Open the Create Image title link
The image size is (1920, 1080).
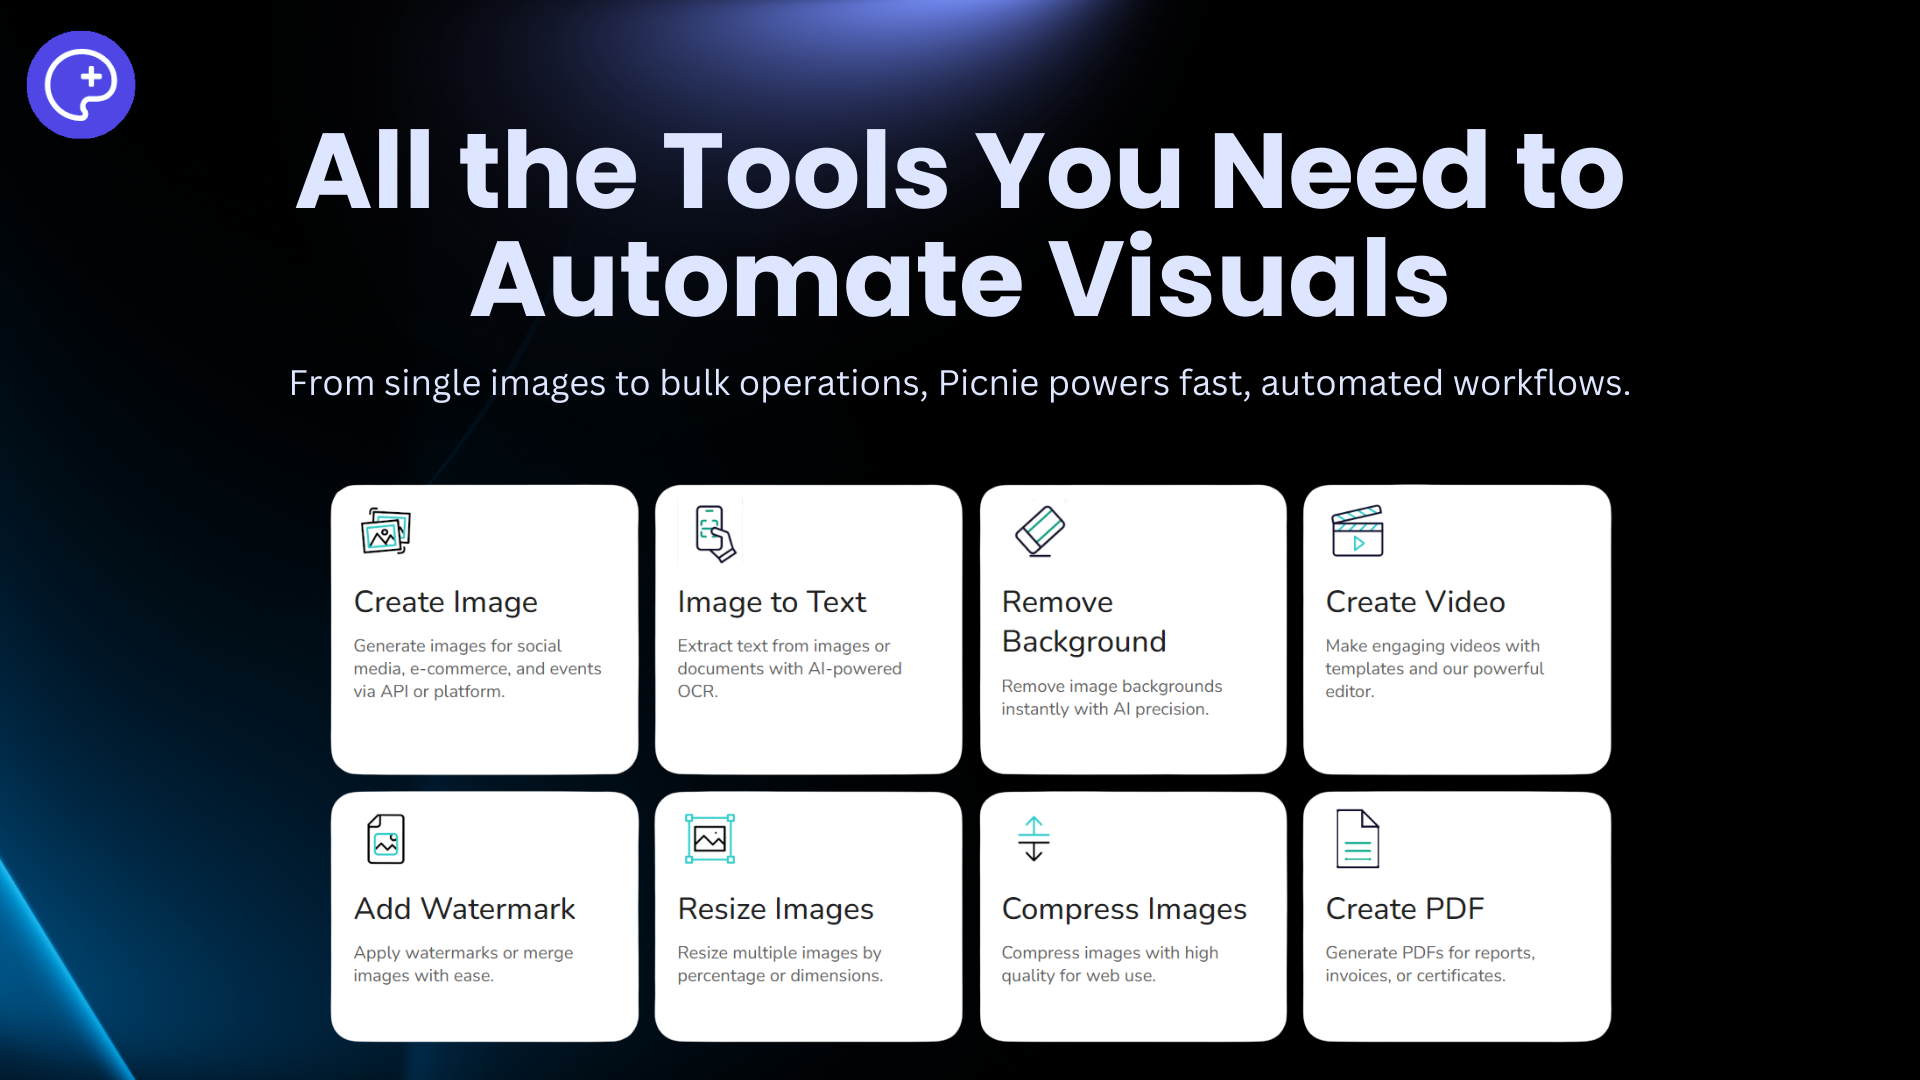pyautogui.click(x=446, y=602)
